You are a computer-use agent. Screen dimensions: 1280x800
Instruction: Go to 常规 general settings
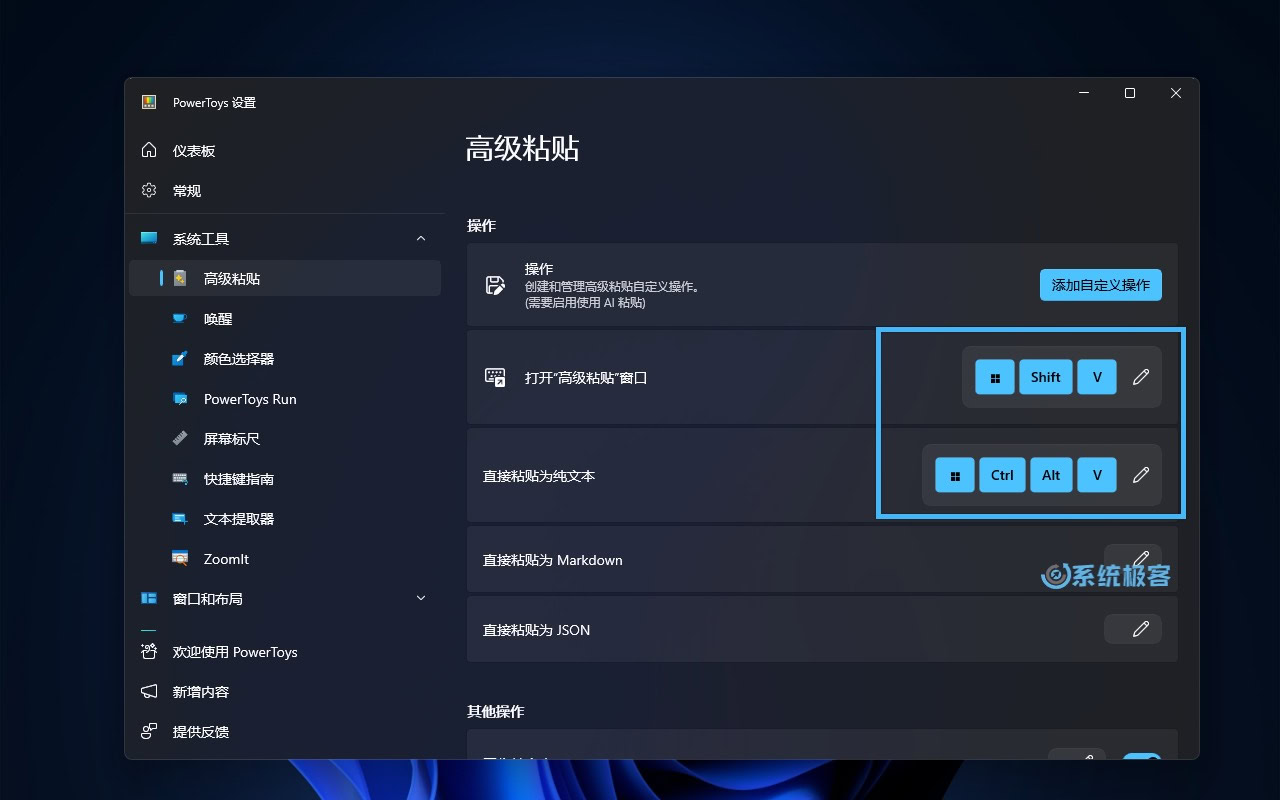285,190
